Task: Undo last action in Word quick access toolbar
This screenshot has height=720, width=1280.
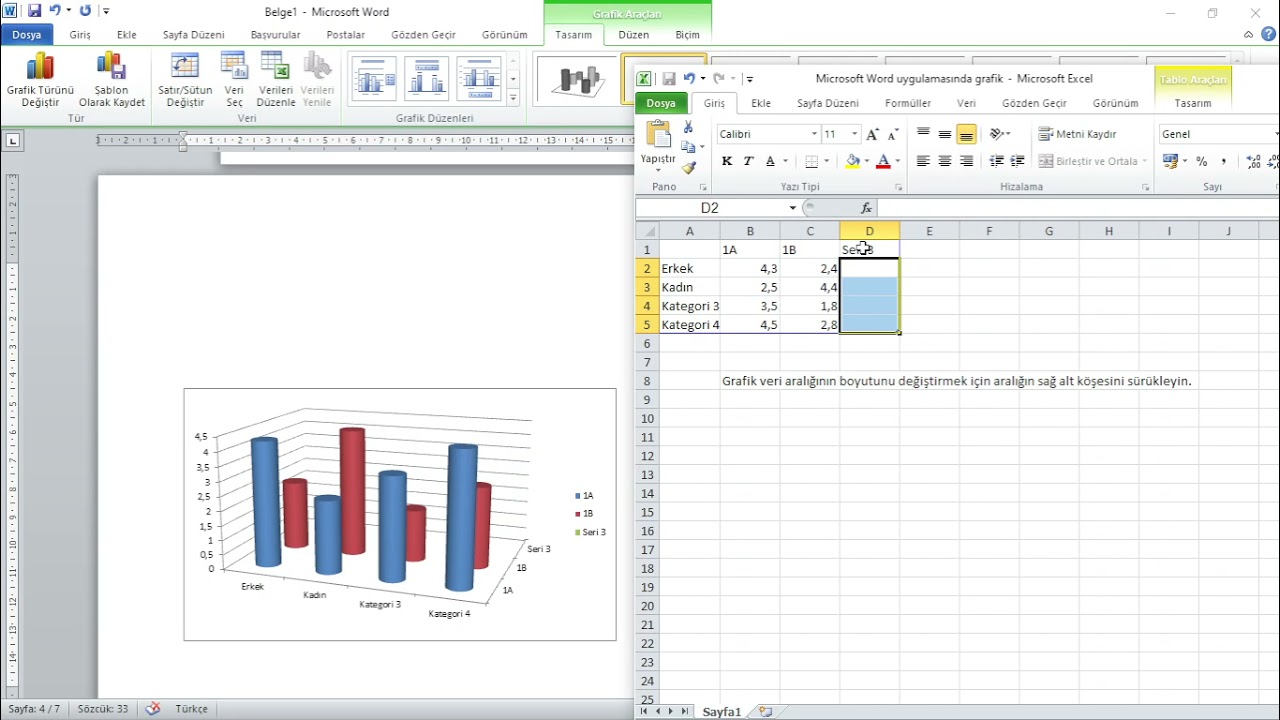Action: click(56, 11)
